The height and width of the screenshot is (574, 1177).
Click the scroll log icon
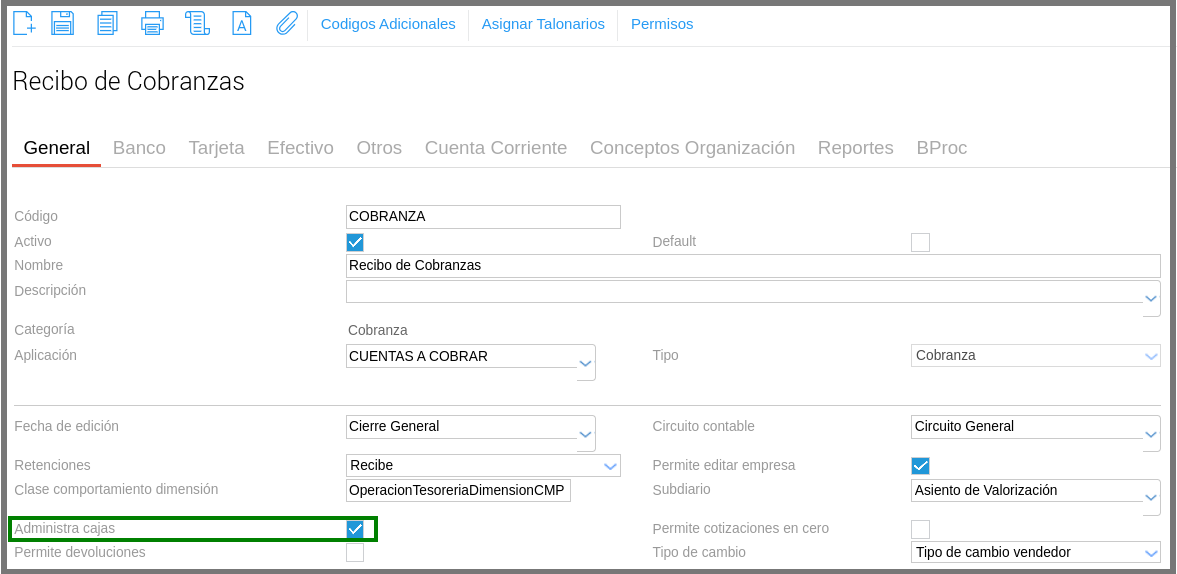coord(197,23)
